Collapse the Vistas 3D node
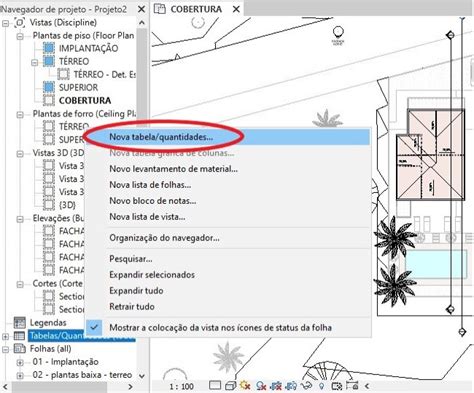 click(x=20, y=154)
